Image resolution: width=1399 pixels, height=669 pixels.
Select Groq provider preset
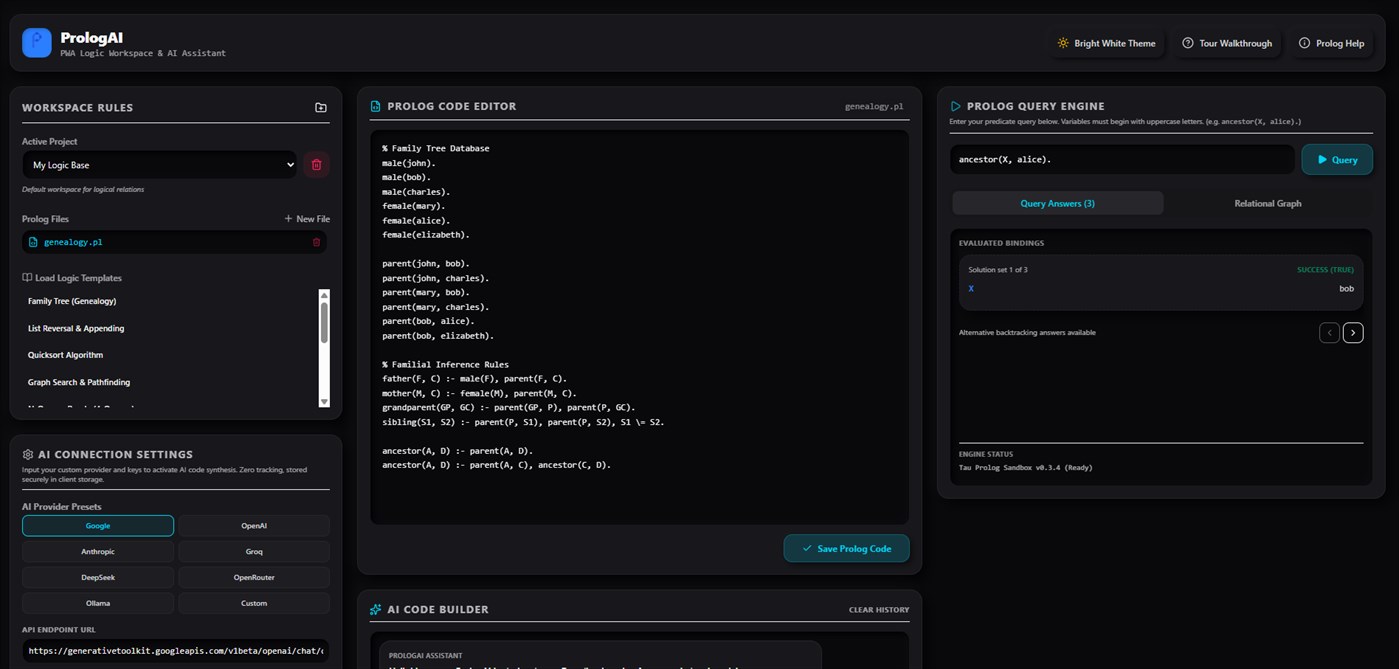254,552
